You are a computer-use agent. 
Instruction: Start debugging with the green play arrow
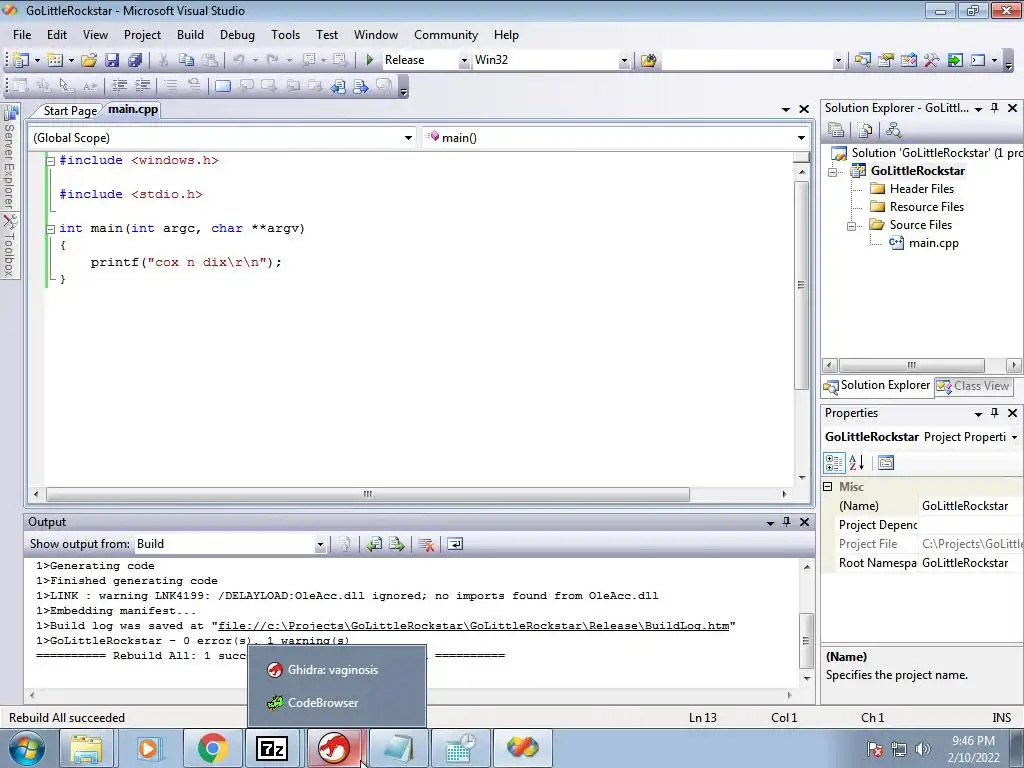[x=370, y=60]
